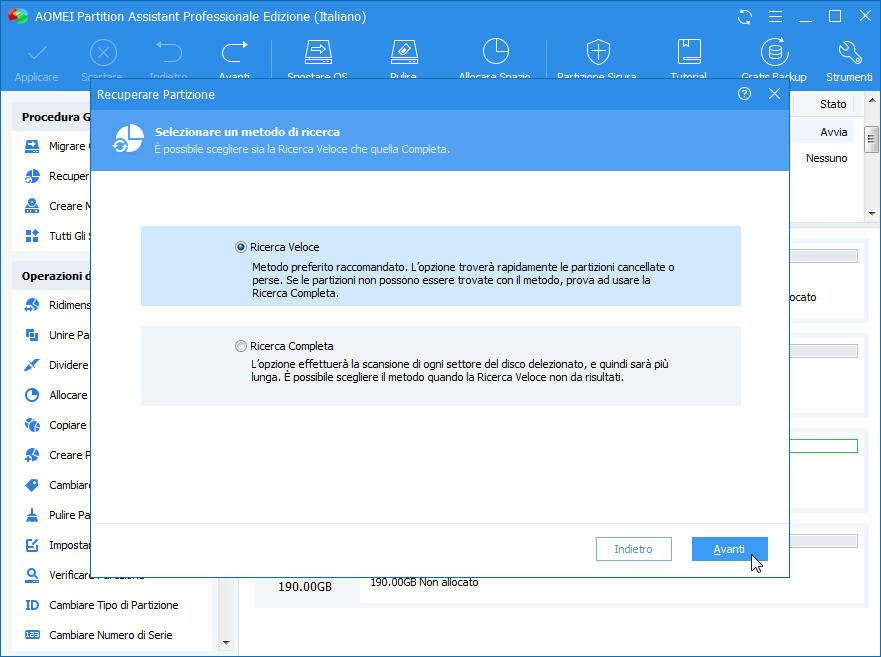Click the Impostare partition sidebar icon

32,545
